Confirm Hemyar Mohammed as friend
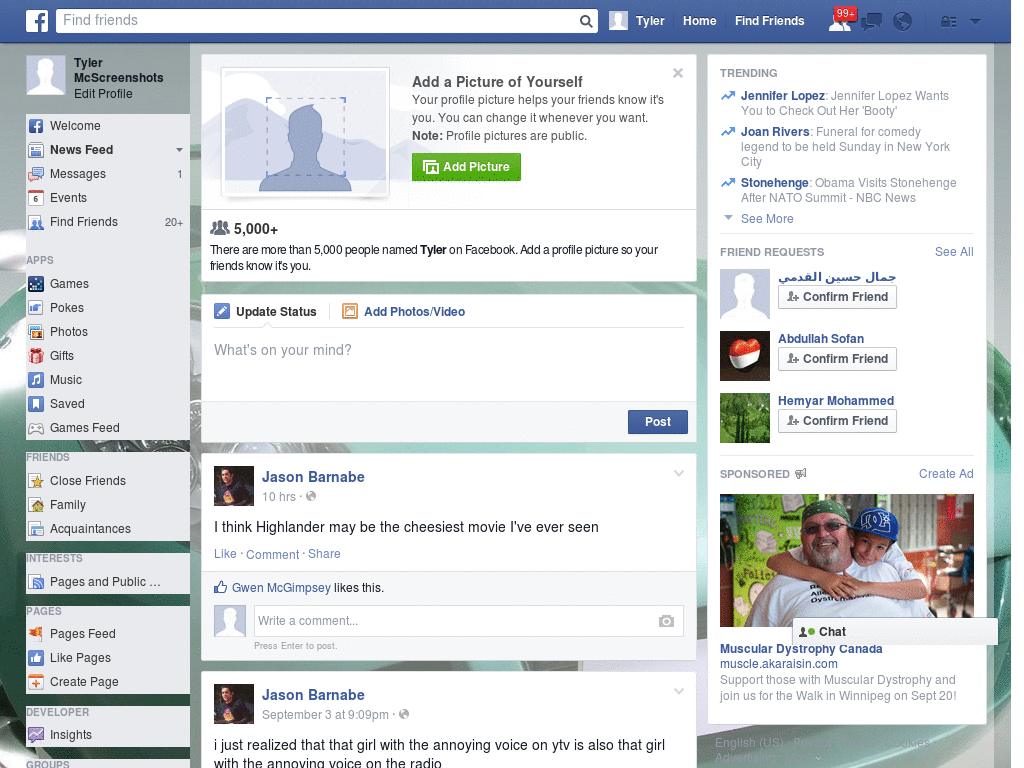 (837, 421)
